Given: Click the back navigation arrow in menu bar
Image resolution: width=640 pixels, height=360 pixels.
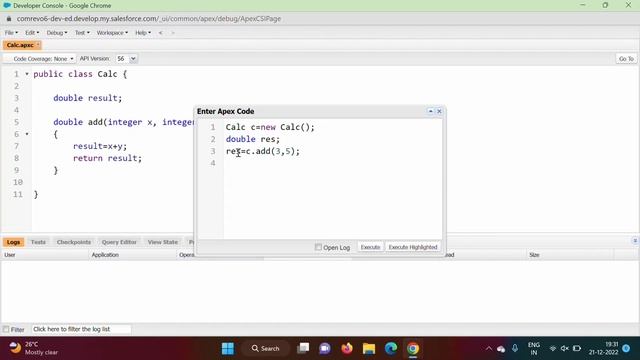Looking at the screenshot, I should tap(160, 33).
